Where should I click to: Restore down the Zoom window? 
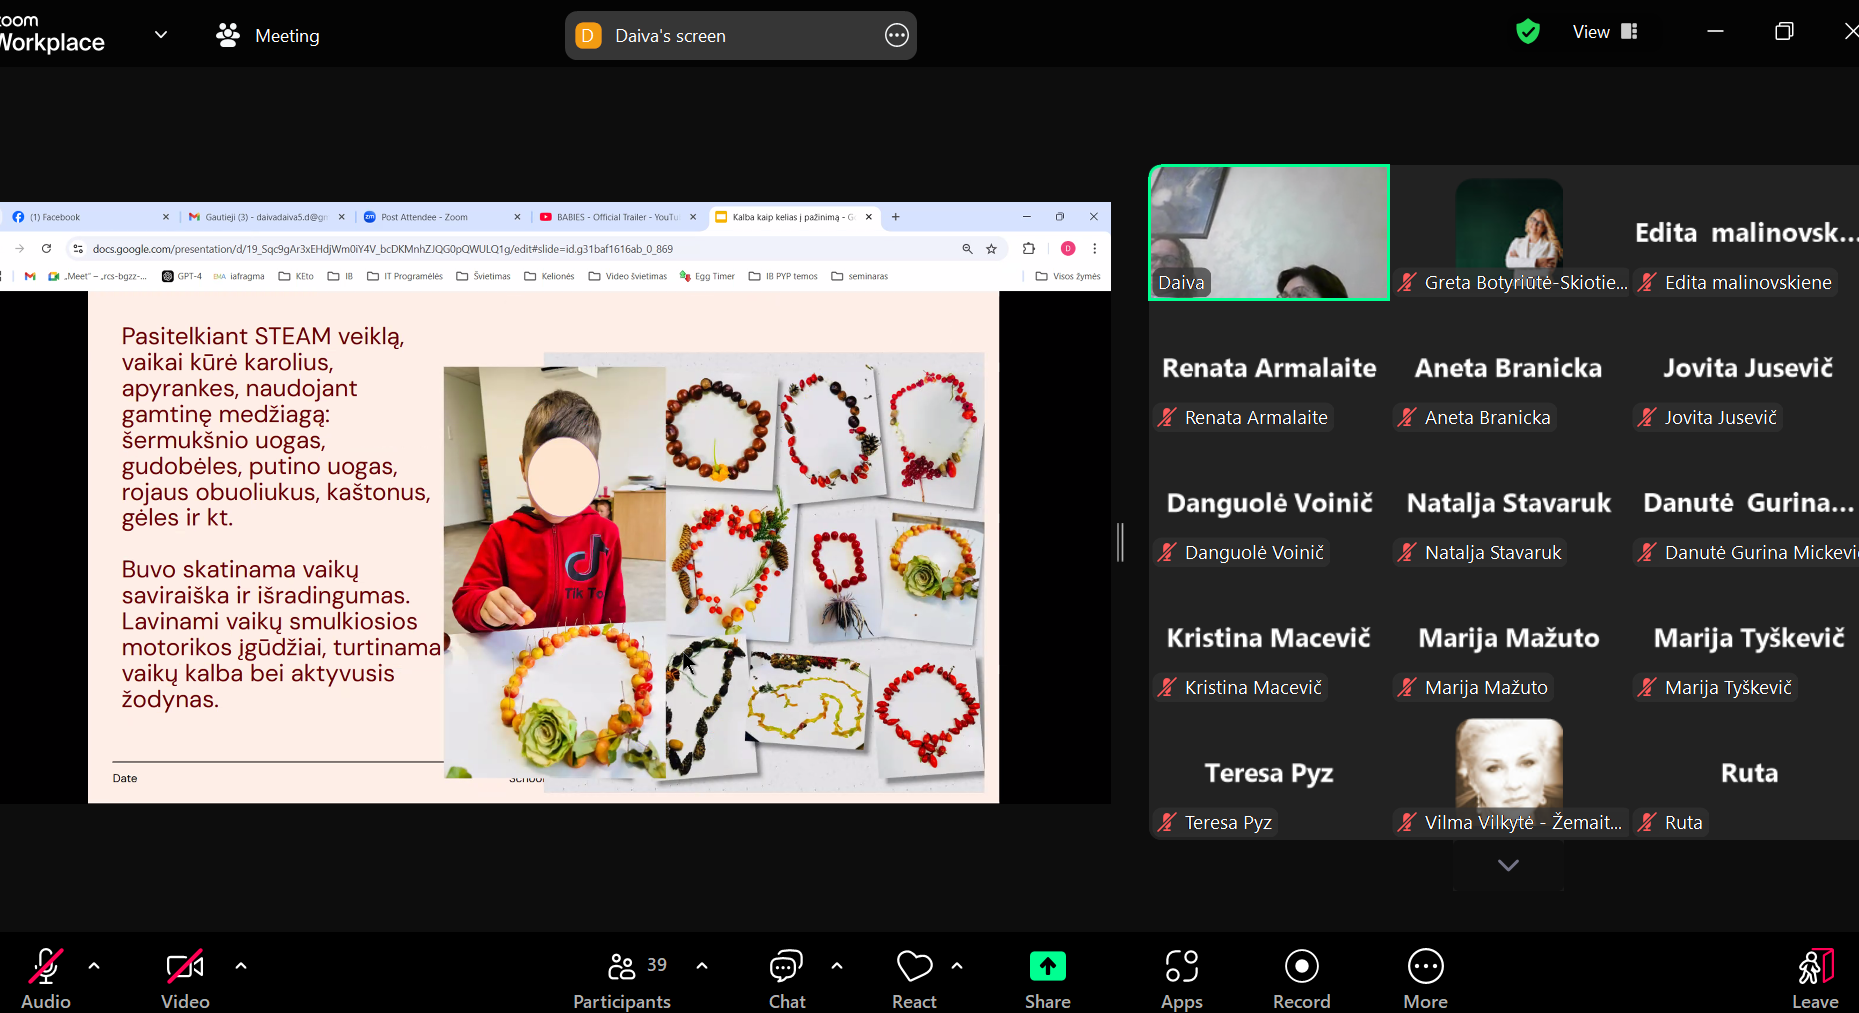[x=1784, y=32]
